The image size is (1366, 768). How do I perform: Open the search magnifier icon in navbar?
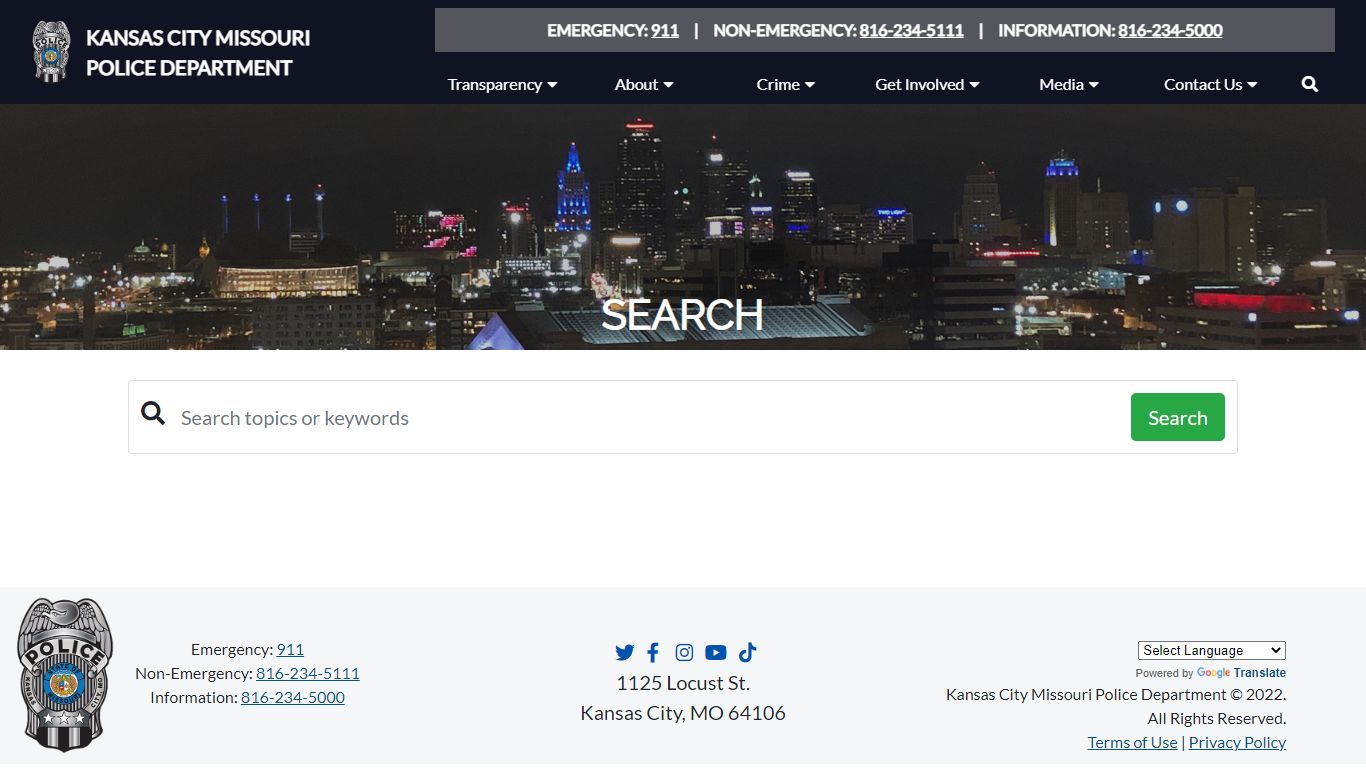pyautogui.click(x=1310, y=85)
